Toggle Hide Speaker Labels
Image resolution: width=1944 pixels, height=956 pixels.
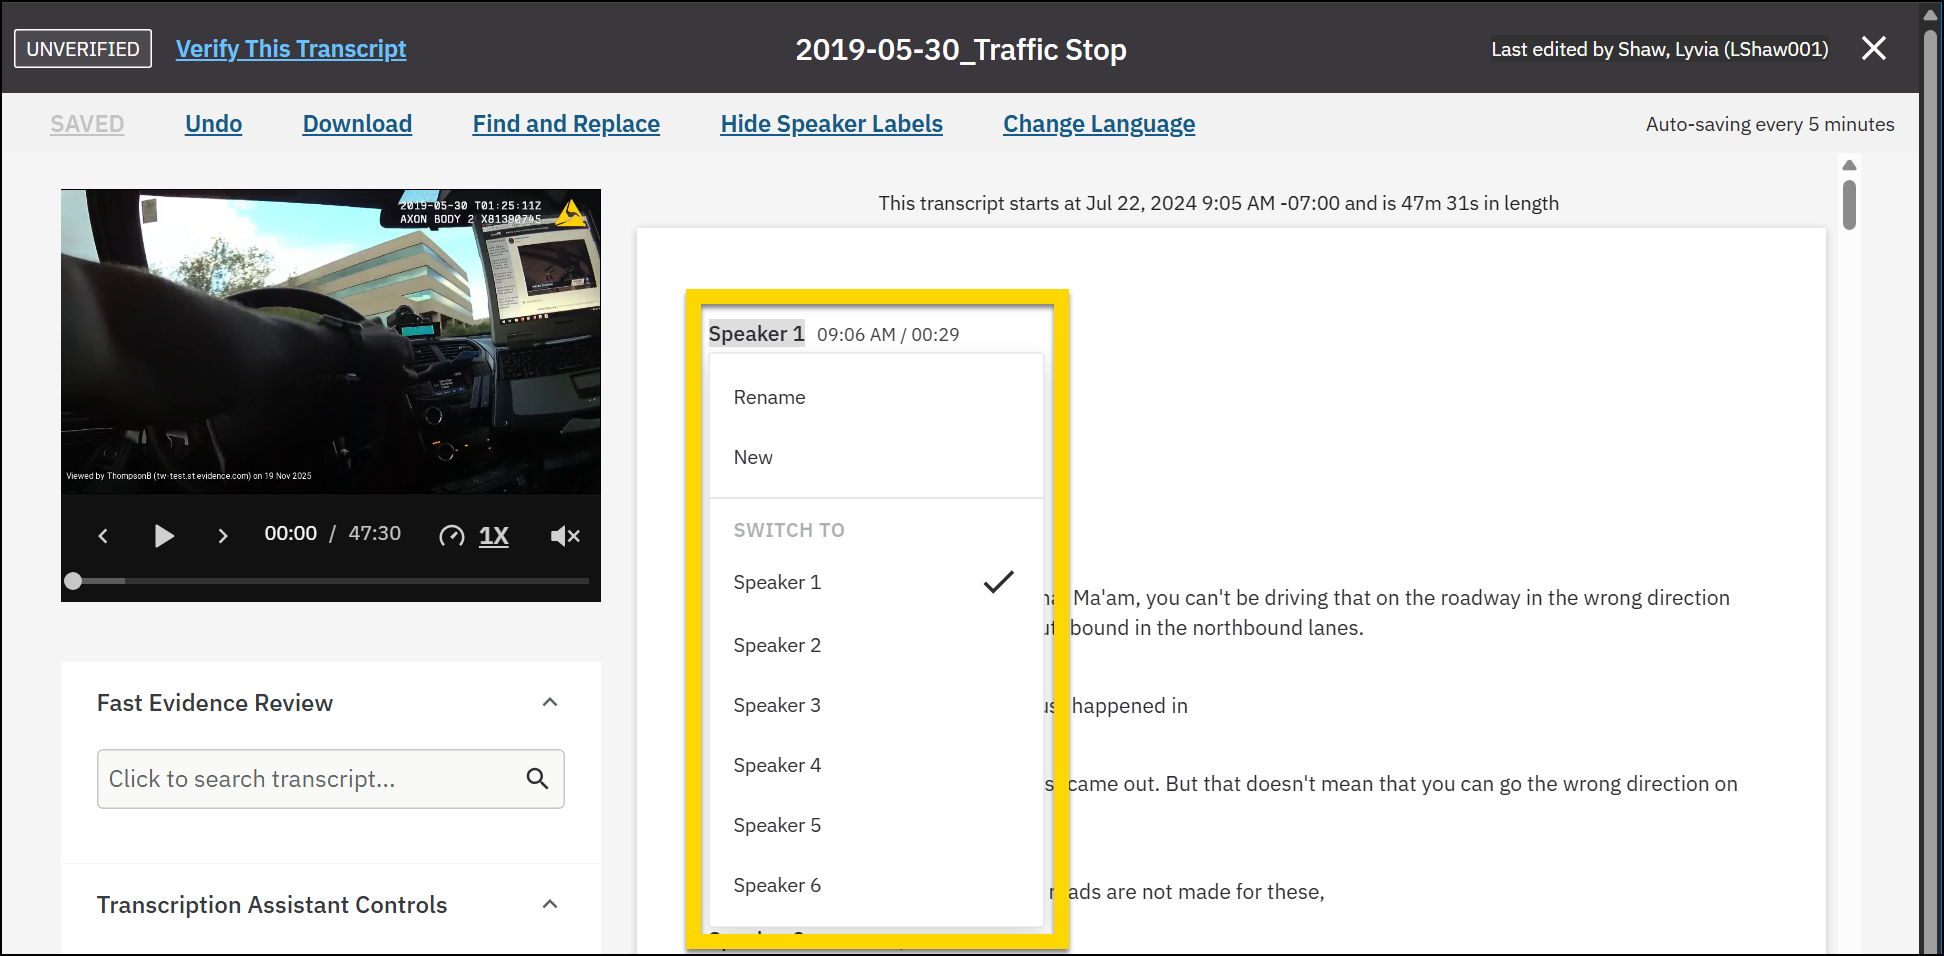pyautogui.click(x=831, y=124)
